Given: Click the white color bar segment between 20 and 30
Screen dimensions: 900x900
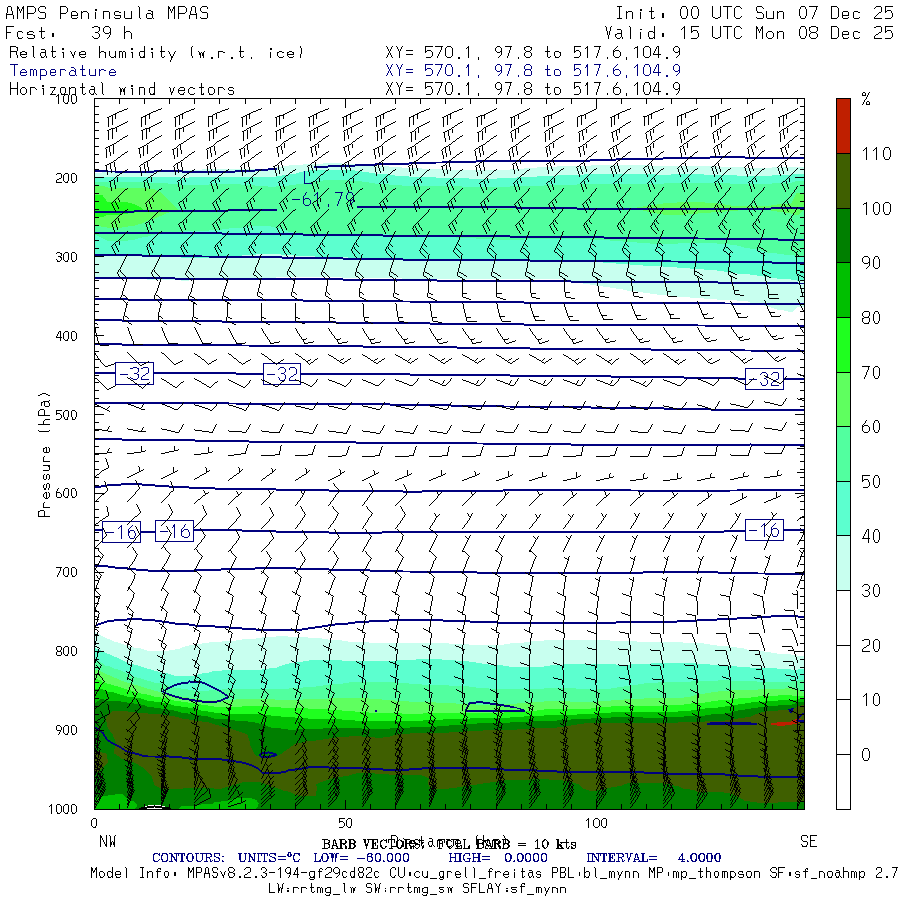Looking at the screenshot, I should click(843, 618).
